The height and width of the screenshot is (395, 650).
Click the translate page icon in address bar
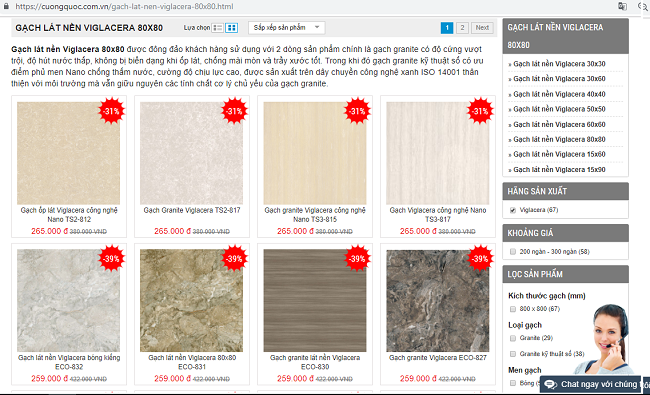[622, 6]
